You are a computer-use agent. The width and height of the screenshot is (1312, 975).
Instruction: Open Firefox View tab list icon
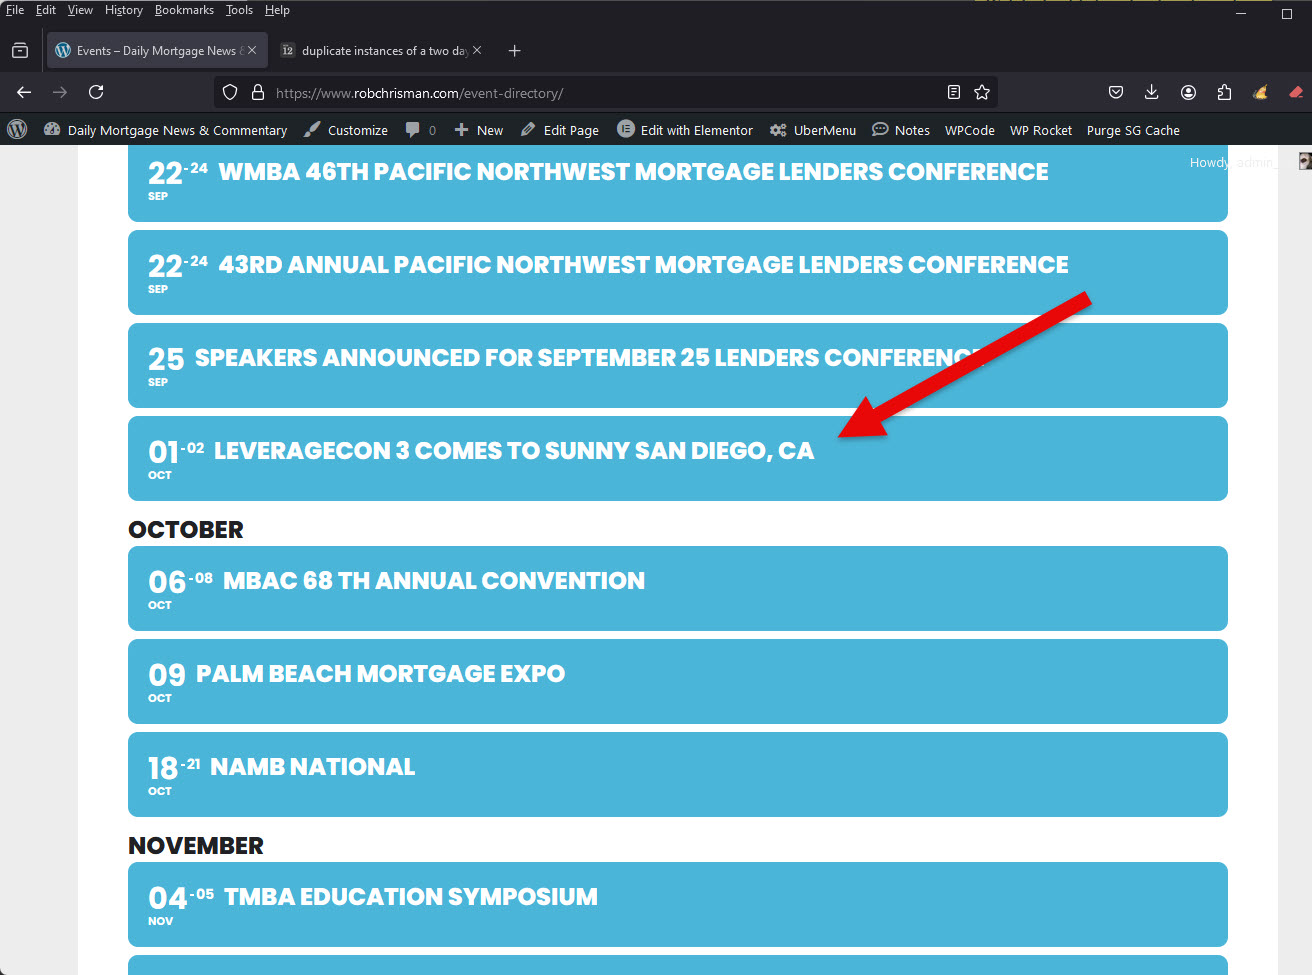[20, 51]
